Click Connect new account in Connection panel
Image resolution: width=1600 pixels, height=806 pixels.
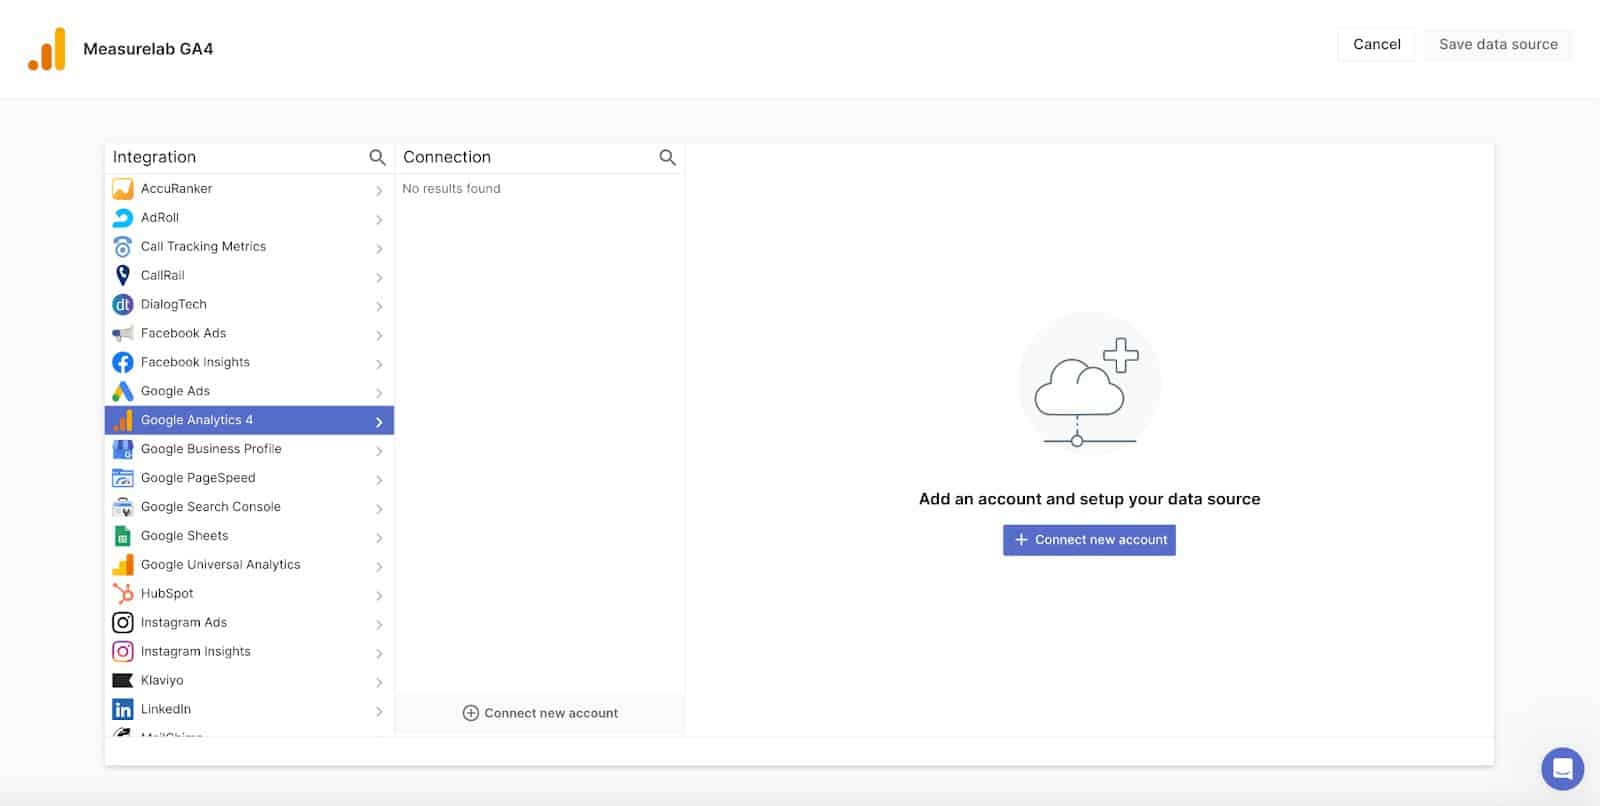(x=540, y=713)
